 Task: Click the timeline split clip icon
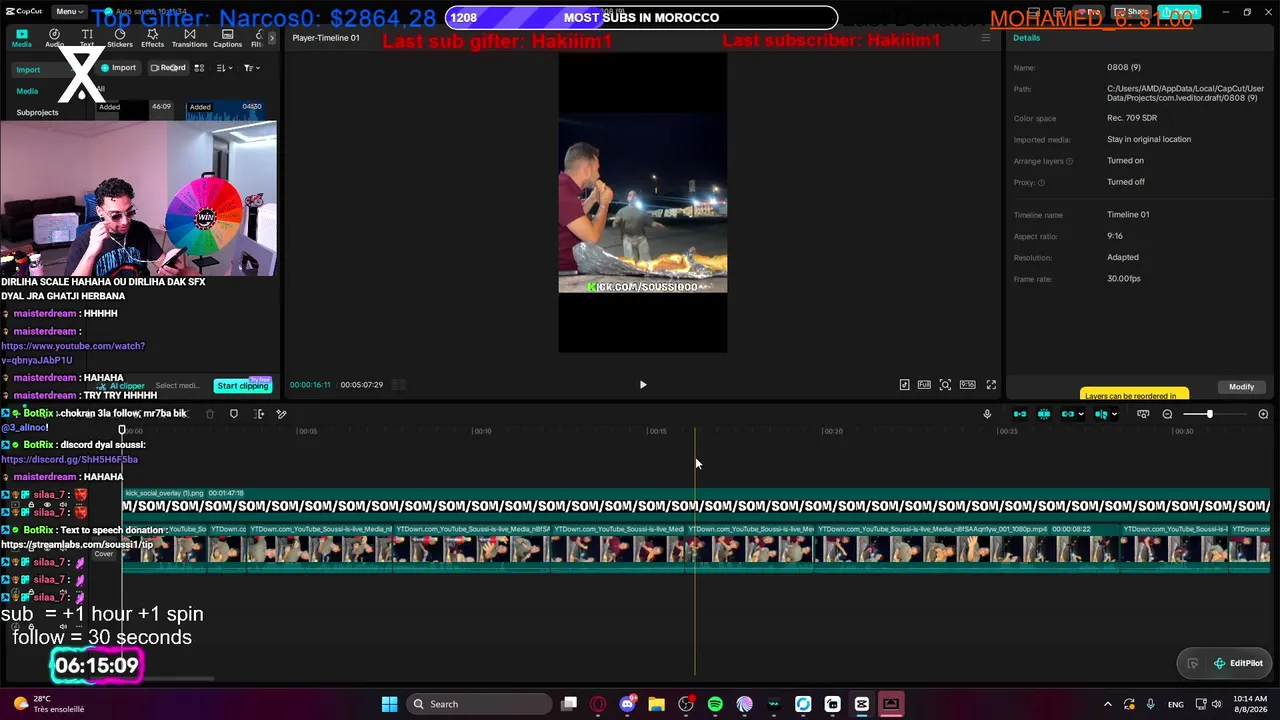point(258,414)
